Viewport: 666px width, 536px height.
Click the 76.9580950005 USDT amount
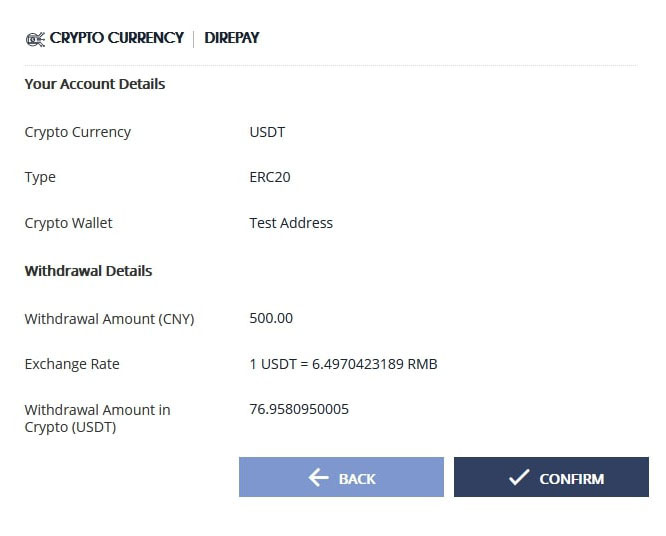[299, 409]
